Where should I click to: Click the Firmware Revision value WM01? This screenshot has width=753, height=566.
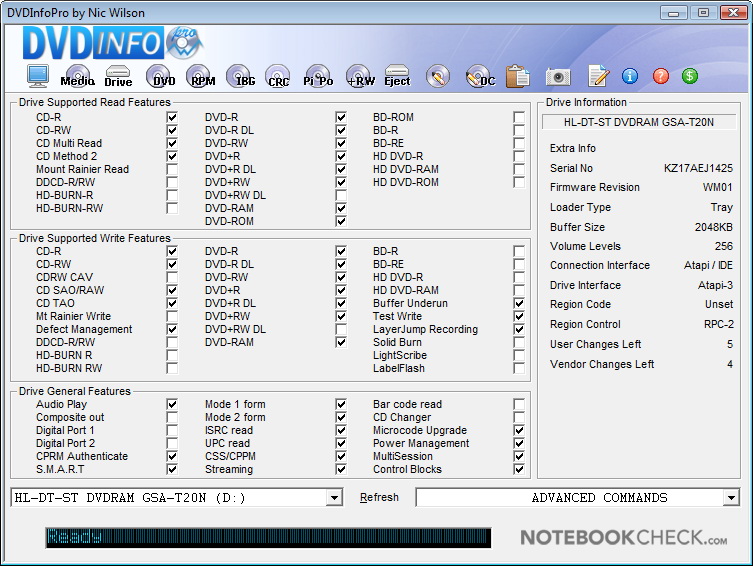717,187
